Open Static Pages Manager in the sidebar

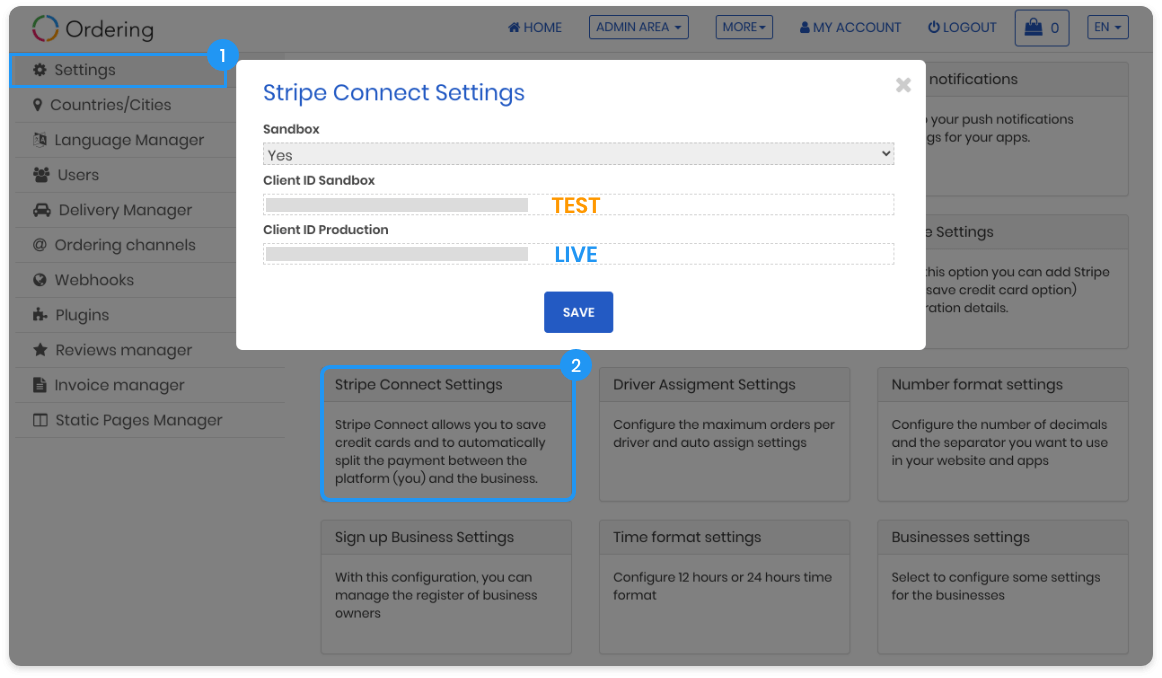pyautogui.click(x=148, y=420)
